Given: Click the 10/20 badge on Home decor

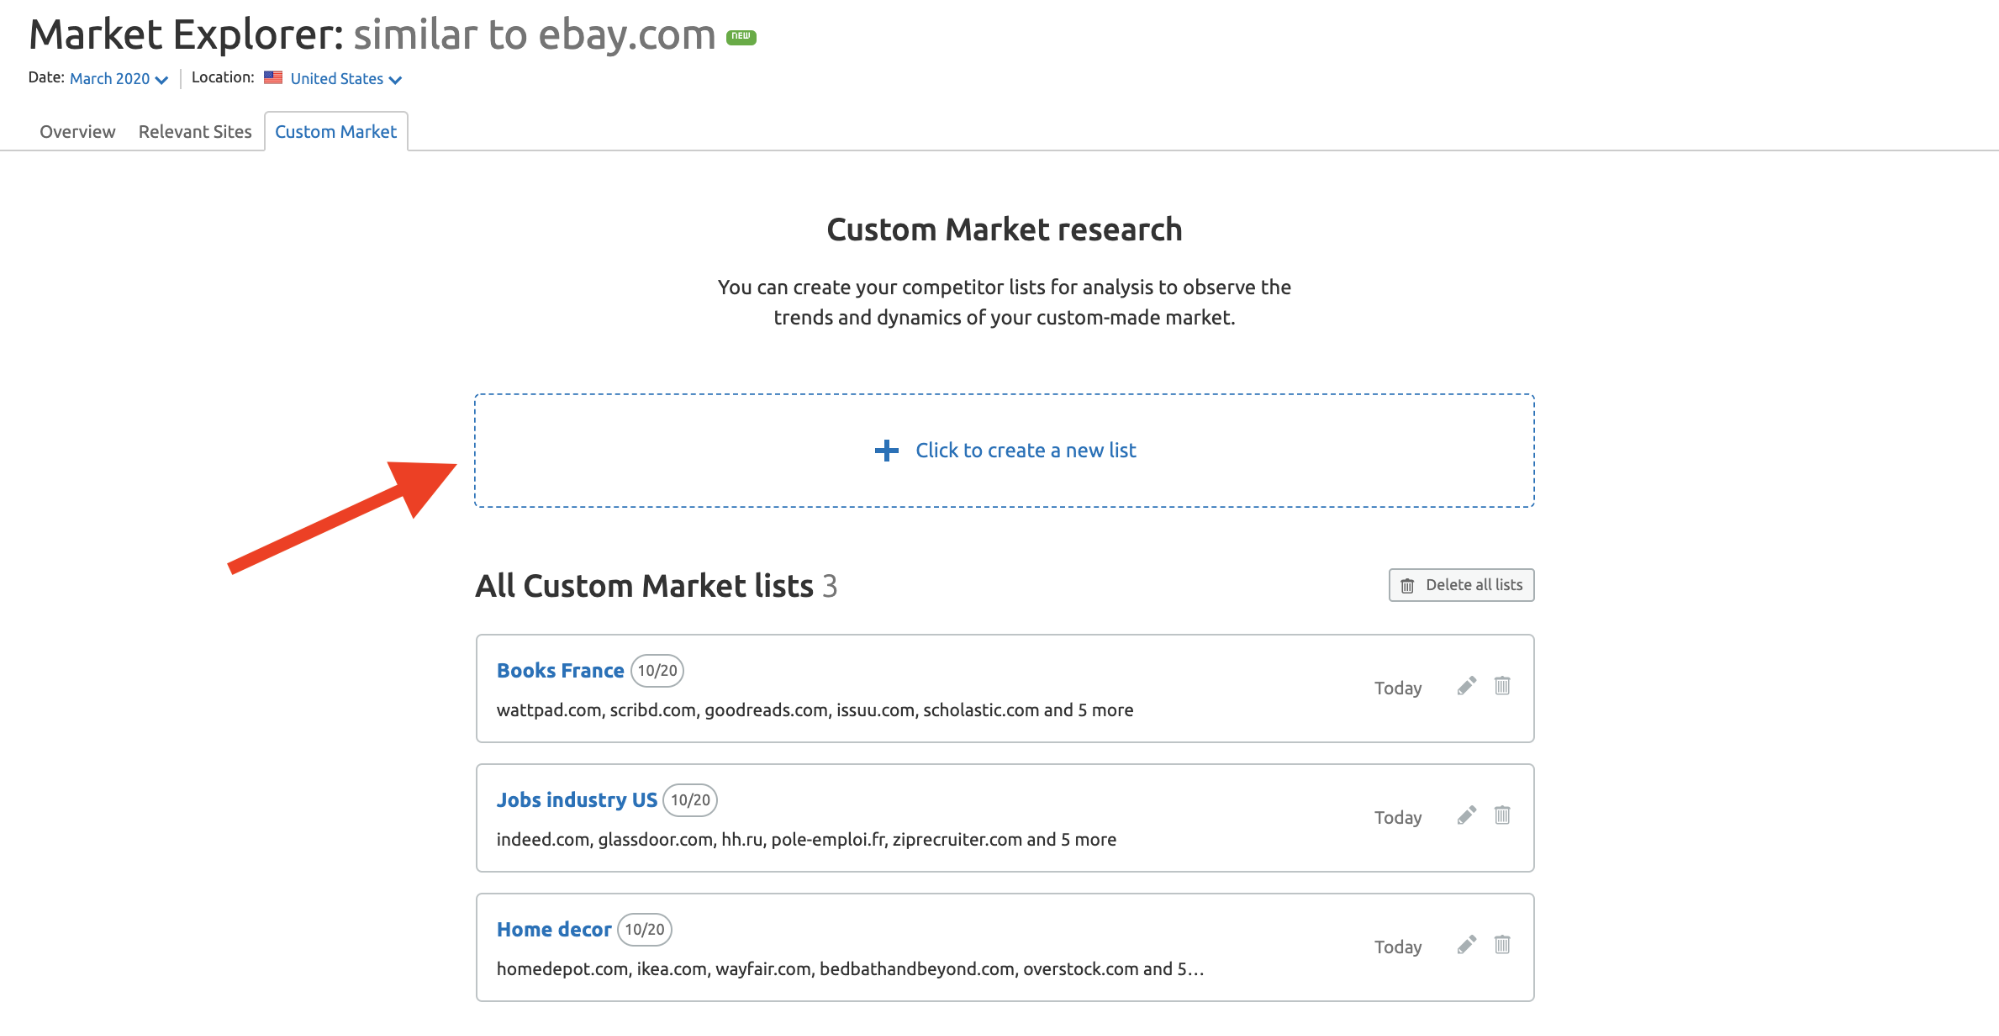Looking at the screenshot, I should pyautogui.click(x=644, y=930).
